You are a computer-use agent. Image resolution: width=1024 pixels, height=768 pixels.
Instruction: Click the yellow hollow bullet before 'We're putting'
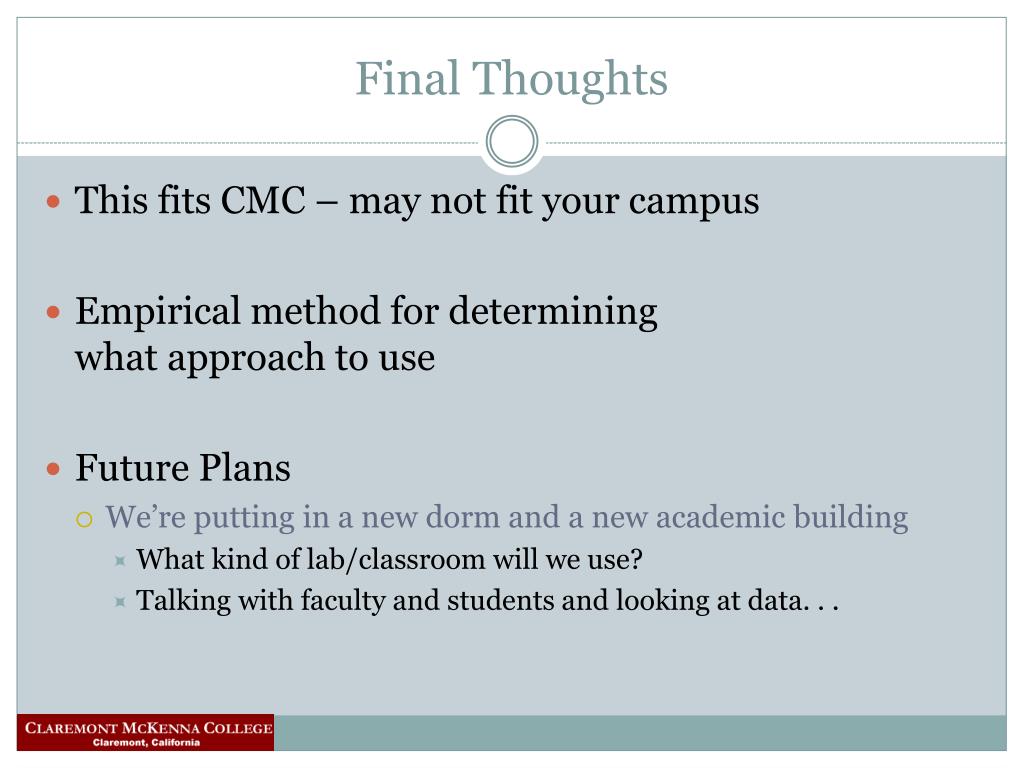84,519
